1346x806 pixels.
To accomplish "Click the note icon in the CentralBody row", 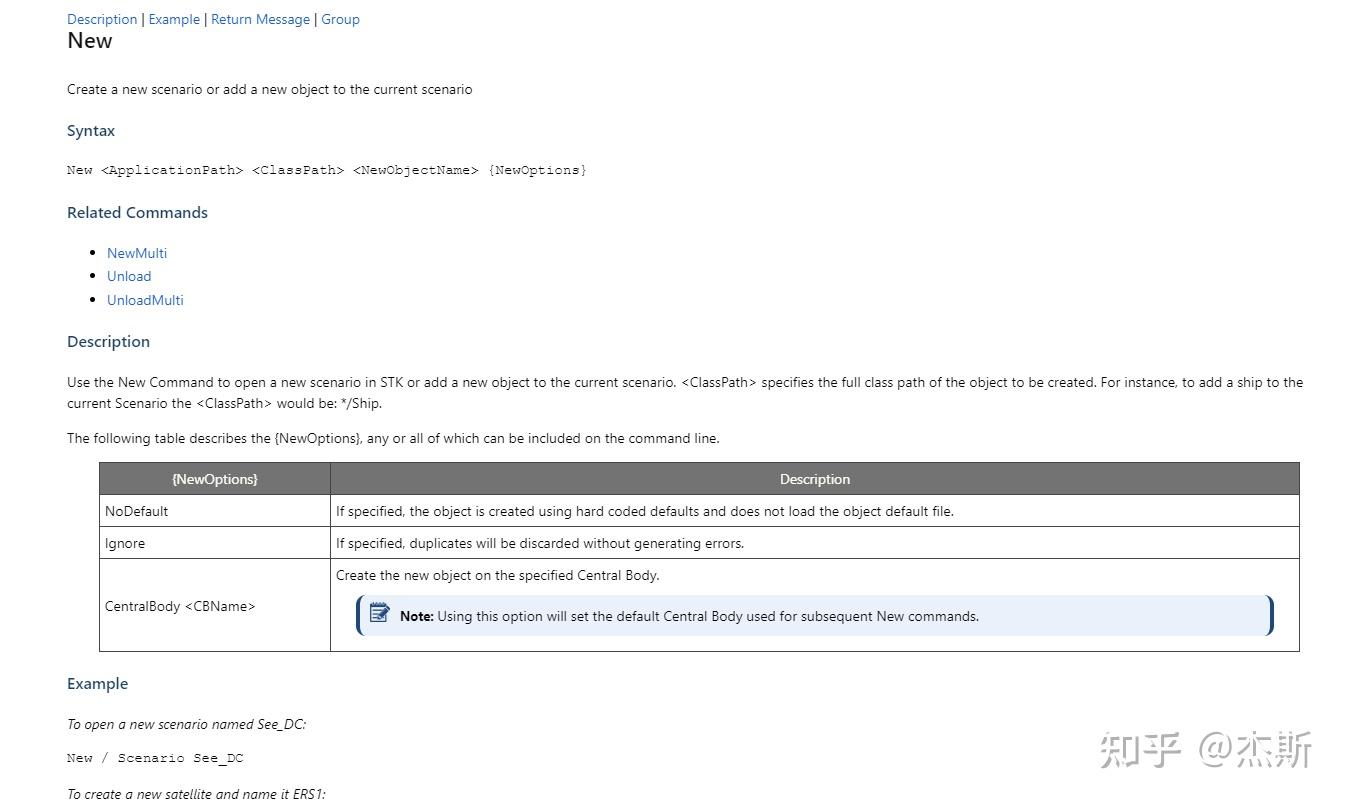I will pyautogui.click(x=379, y=613).
